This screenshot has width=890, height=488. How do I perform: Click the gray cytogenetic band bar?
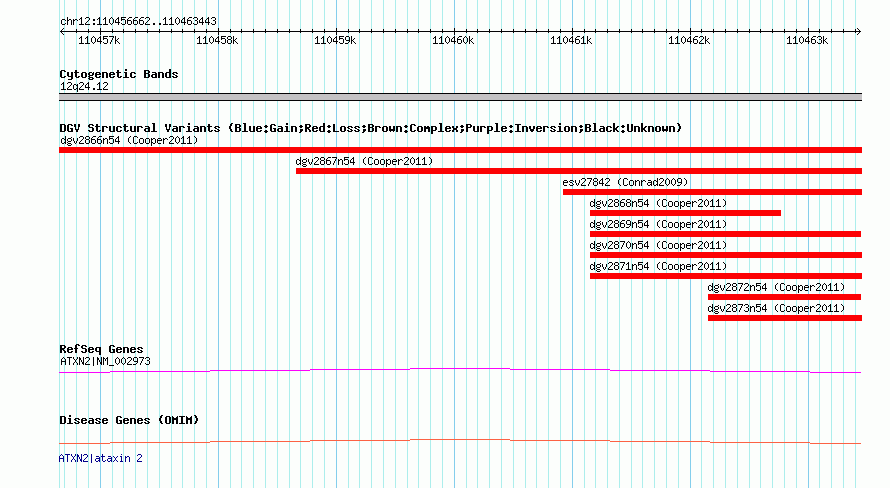460,97
